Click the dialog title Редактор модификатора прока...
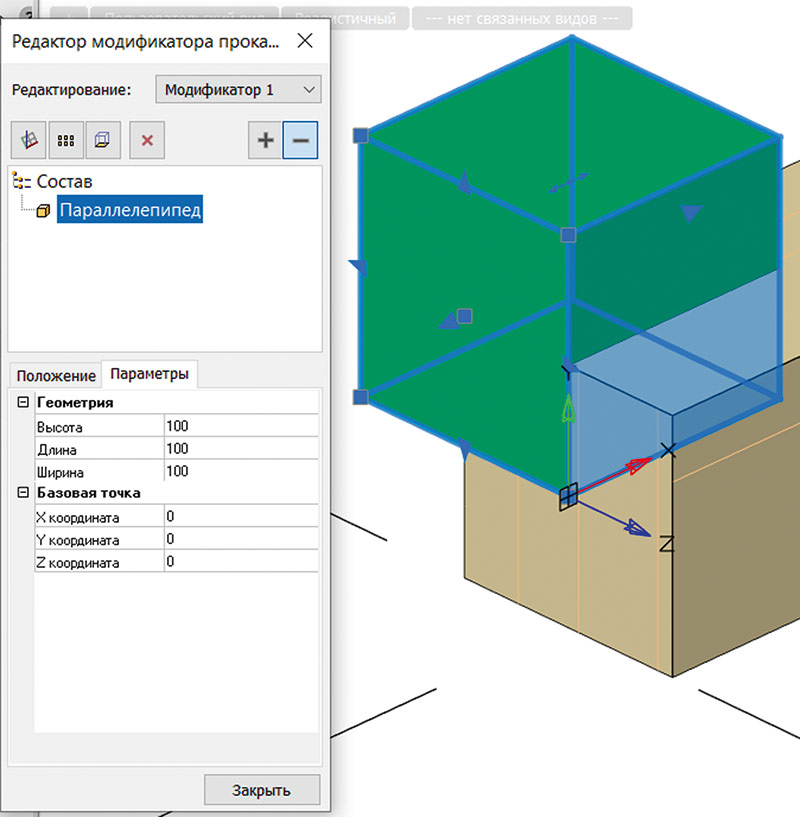The width and height of the screenshot is (800, 817). [x=145, y=42]
